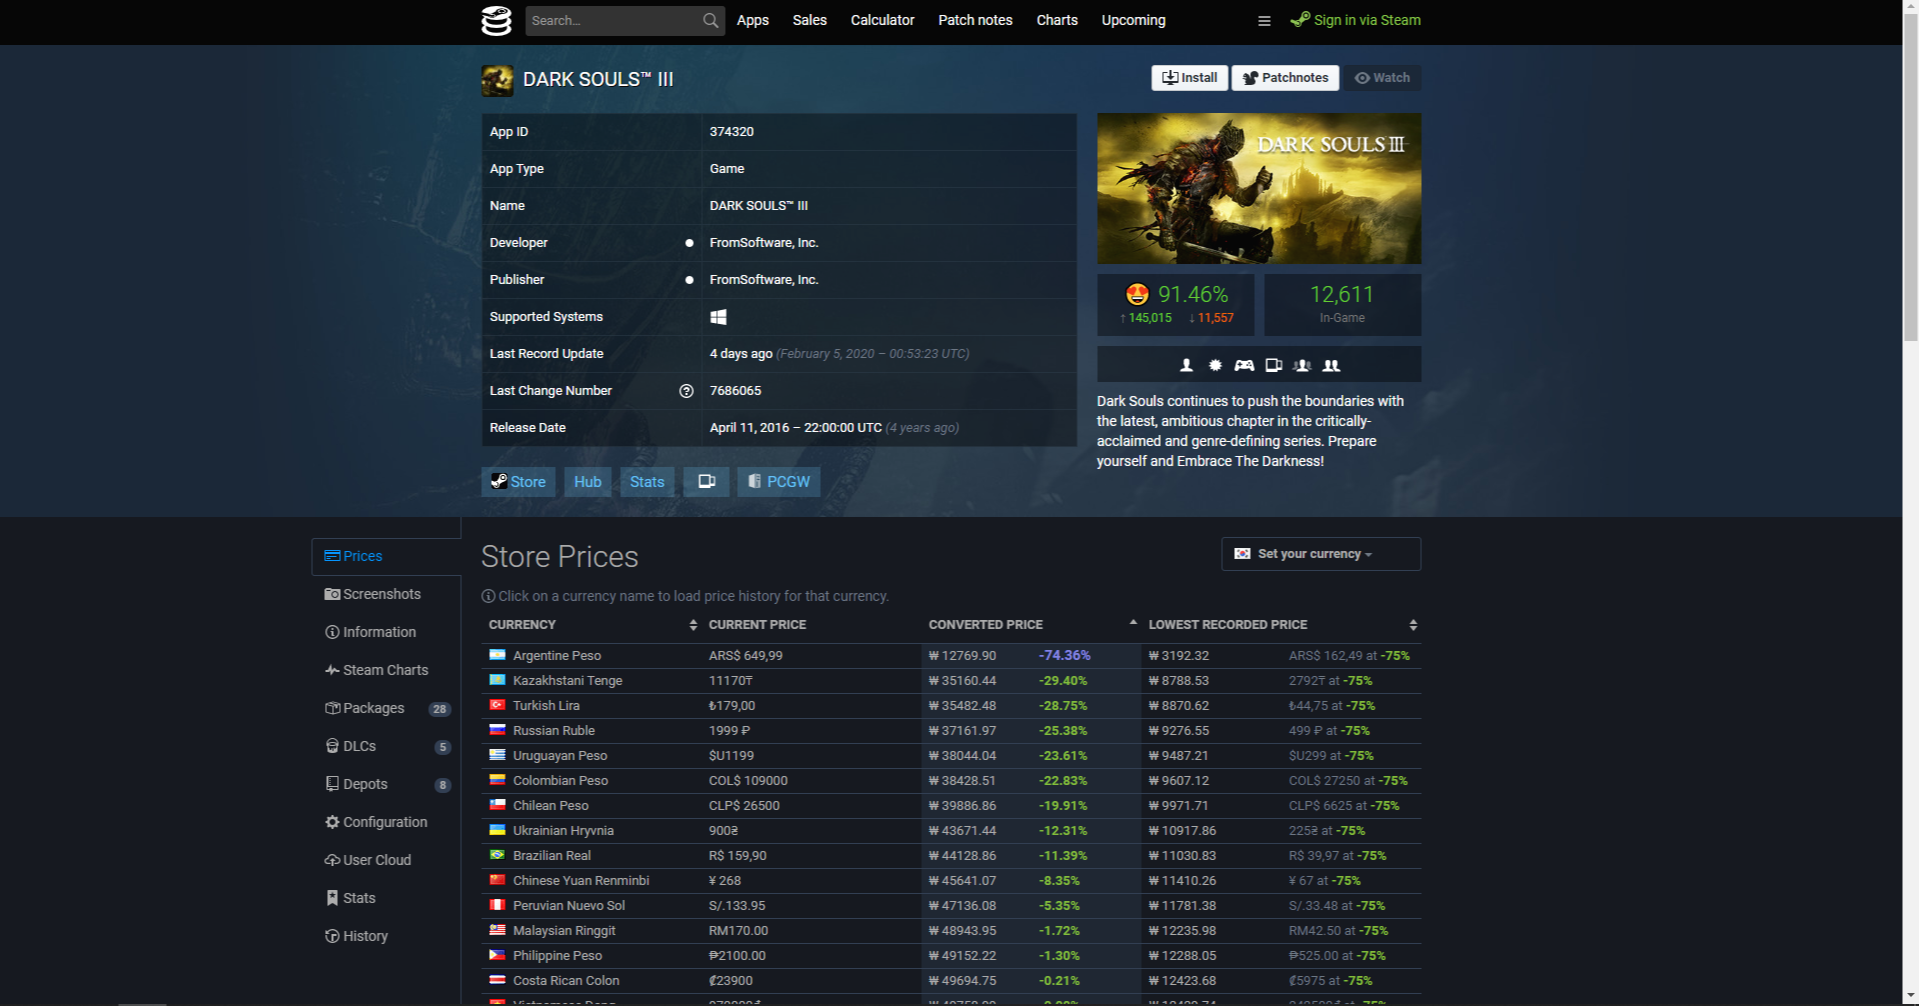Click the magnifier icon in the search box
1919x1006 pixels.
point(710,20)
